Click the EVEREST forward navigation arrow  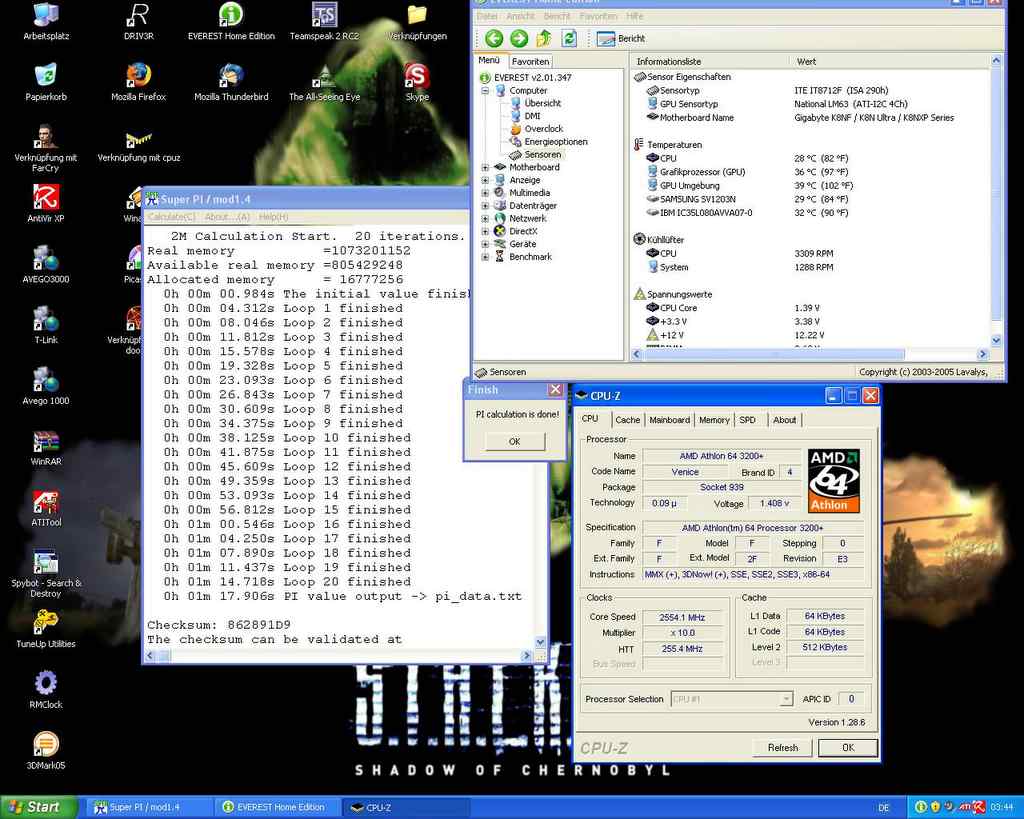(519, 39)
